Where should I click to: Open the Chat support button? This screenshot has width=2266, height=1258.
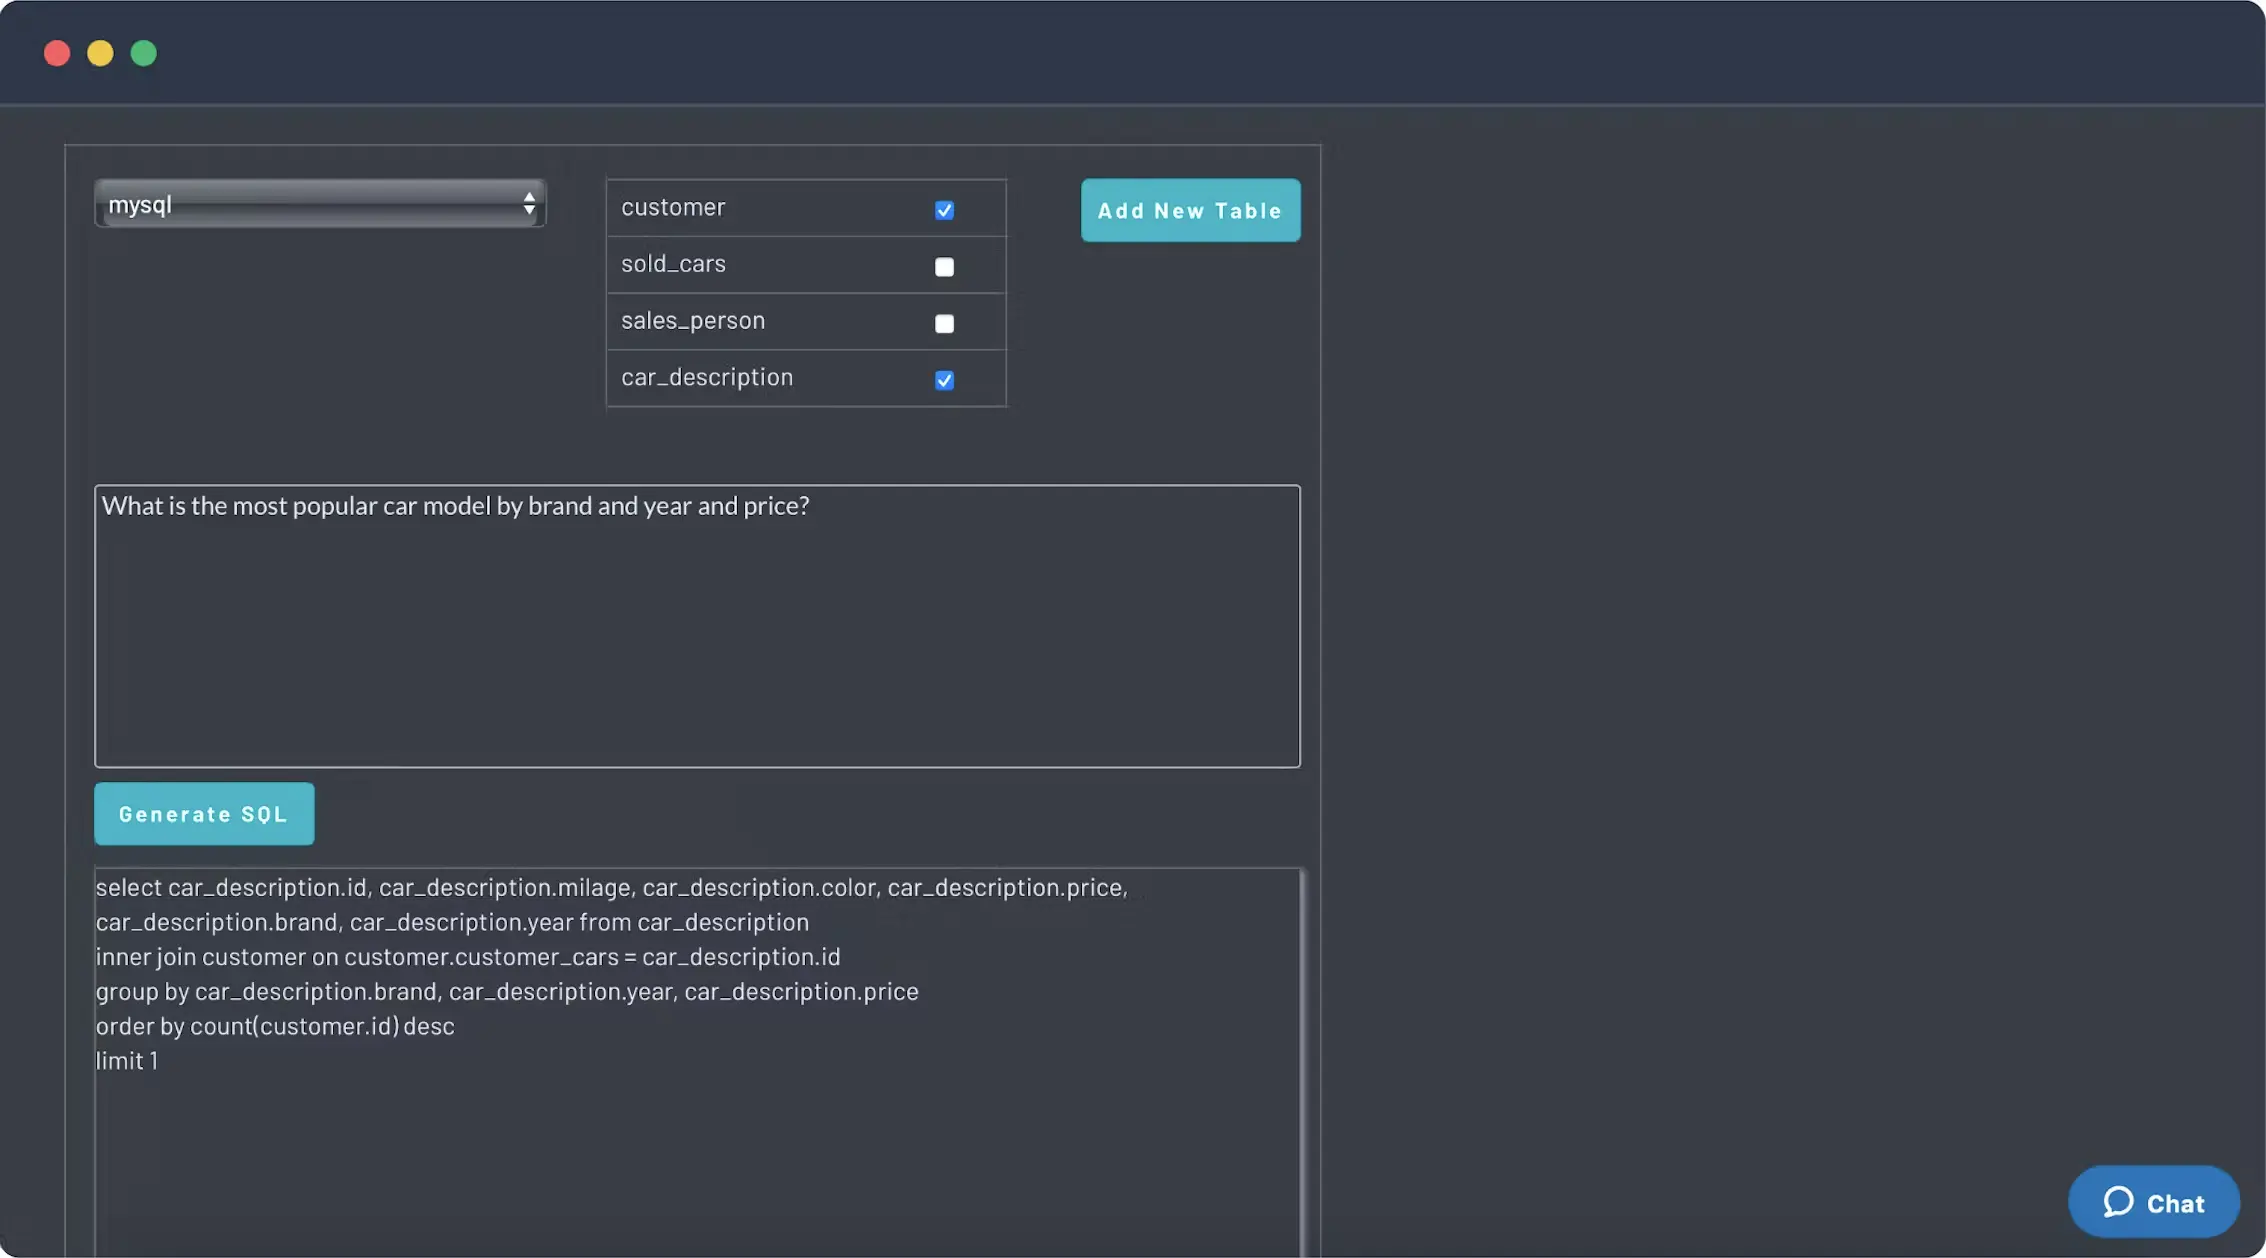[2174, 1203]
